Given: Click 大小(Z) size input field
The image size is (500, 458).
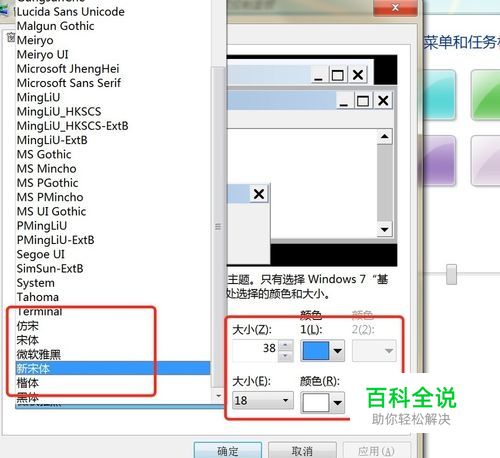Looking at the screenshot, I should [x=255, y=350].
